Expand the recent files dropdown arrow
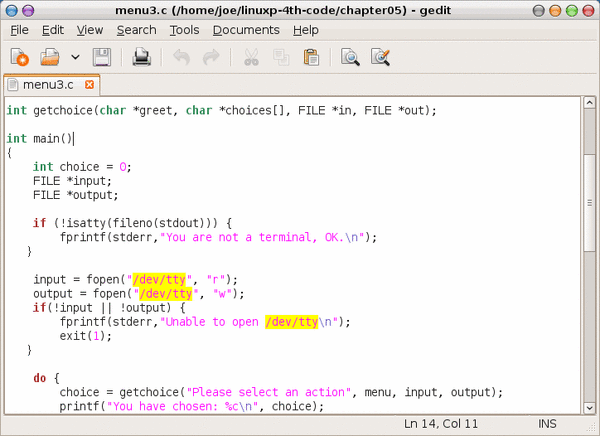The image size is (600, 436). click(75, 57)
